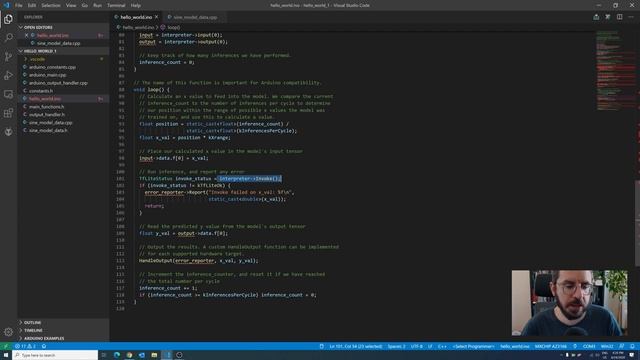Open Chrome from the taskbar
640x360 pixels.
129,355
